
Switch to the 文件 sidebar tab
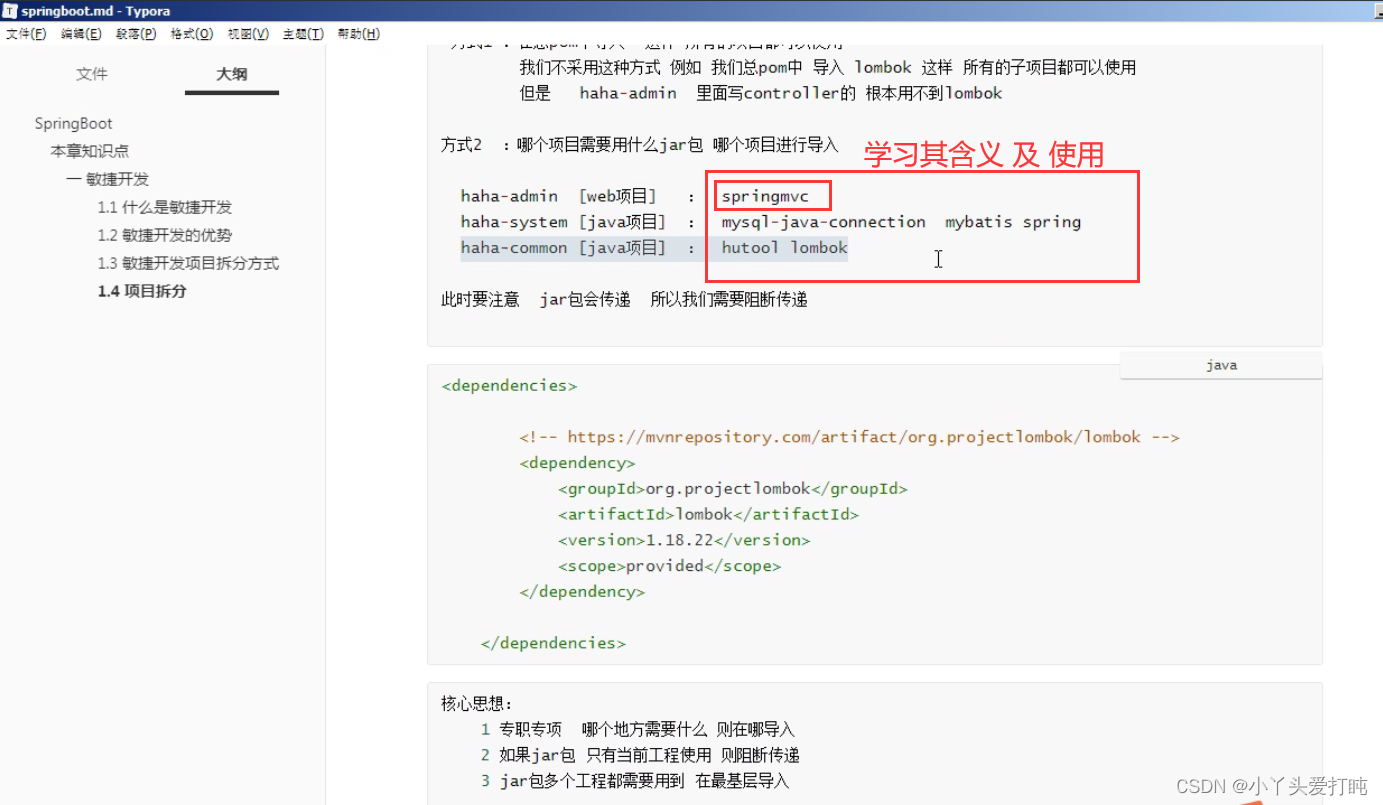click(92, 74)
